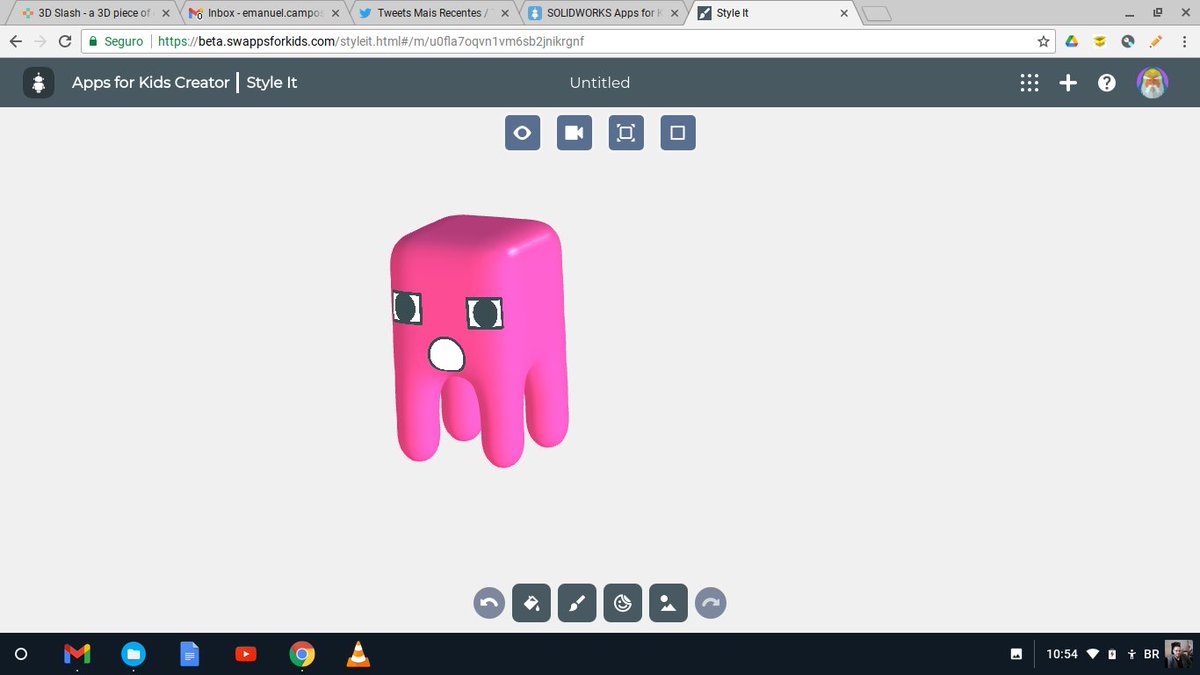Go forward in browser history
The width and height of the screenshot is (1200, 675).
pos(41,42)
